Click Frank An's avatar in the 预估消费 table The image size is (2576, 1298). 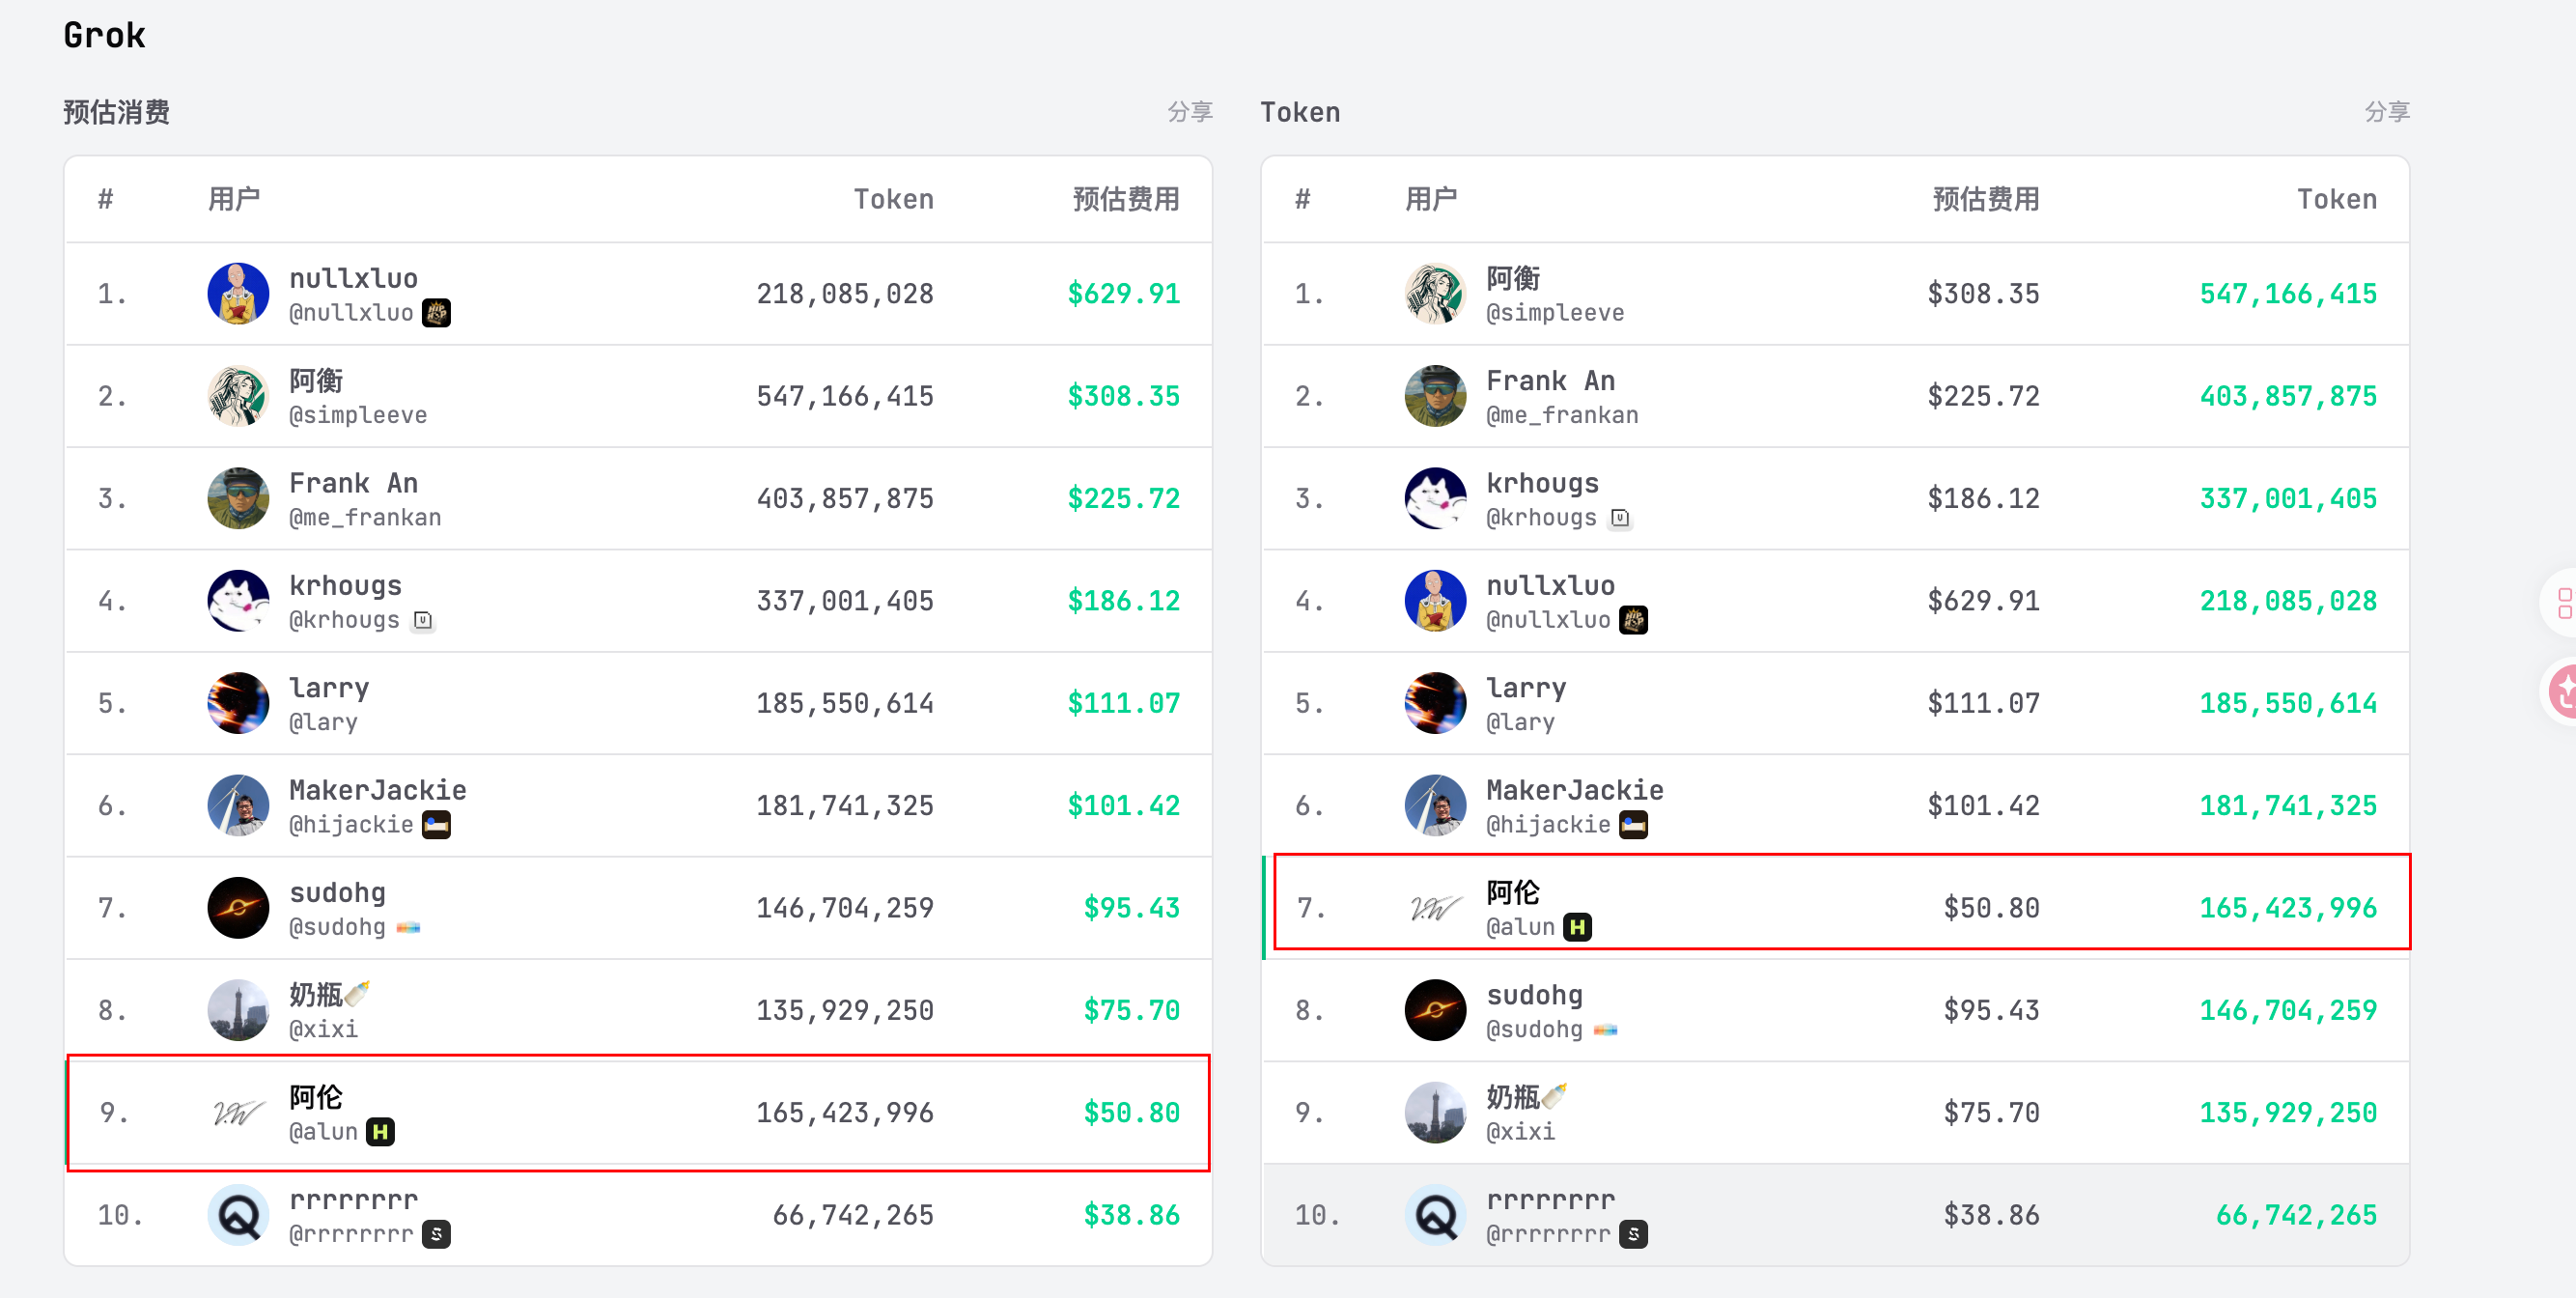pyautogui.click(x=238, y=498)
